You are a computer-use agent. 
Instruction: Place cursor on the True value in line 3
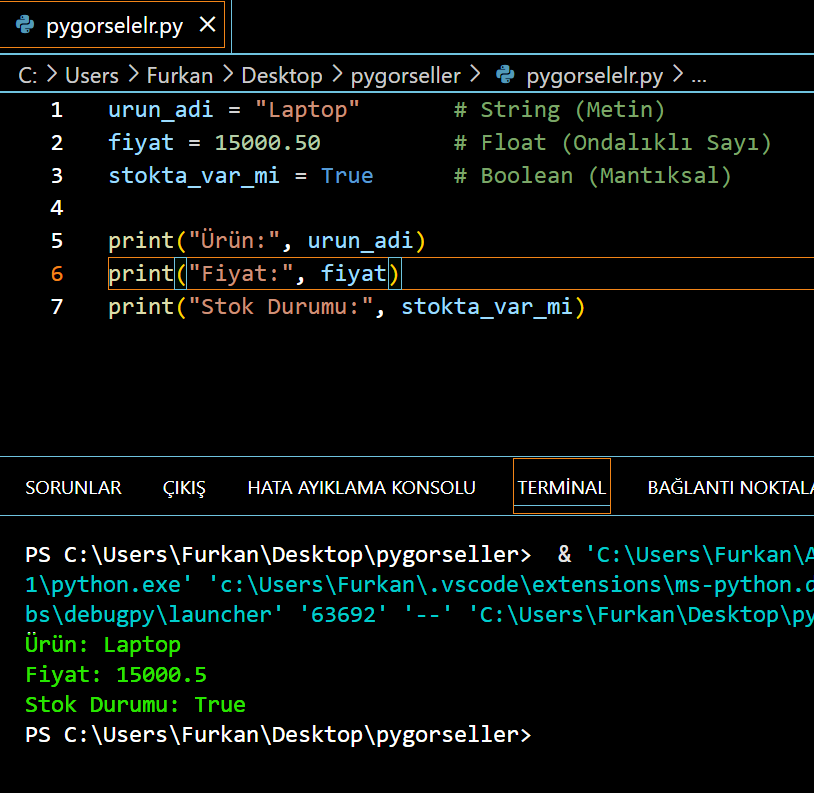(x=347, y=176)
